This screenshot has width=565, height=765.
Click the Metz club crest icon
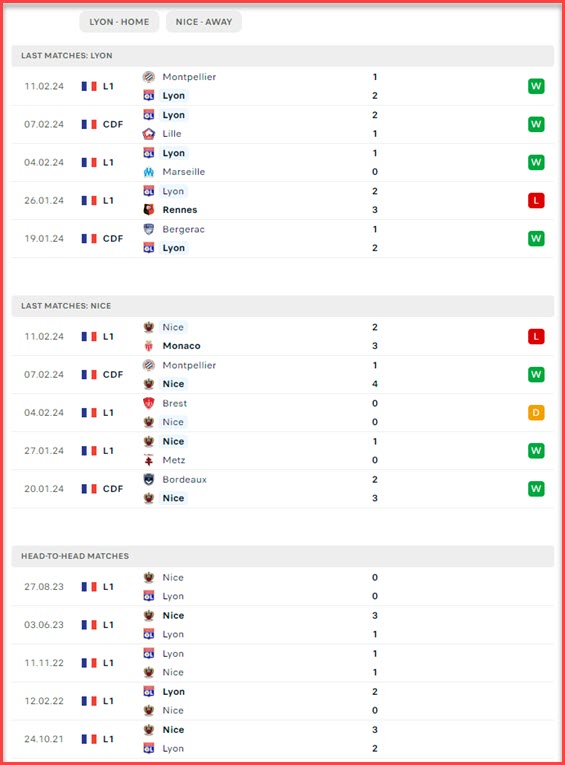click(149, 460)
